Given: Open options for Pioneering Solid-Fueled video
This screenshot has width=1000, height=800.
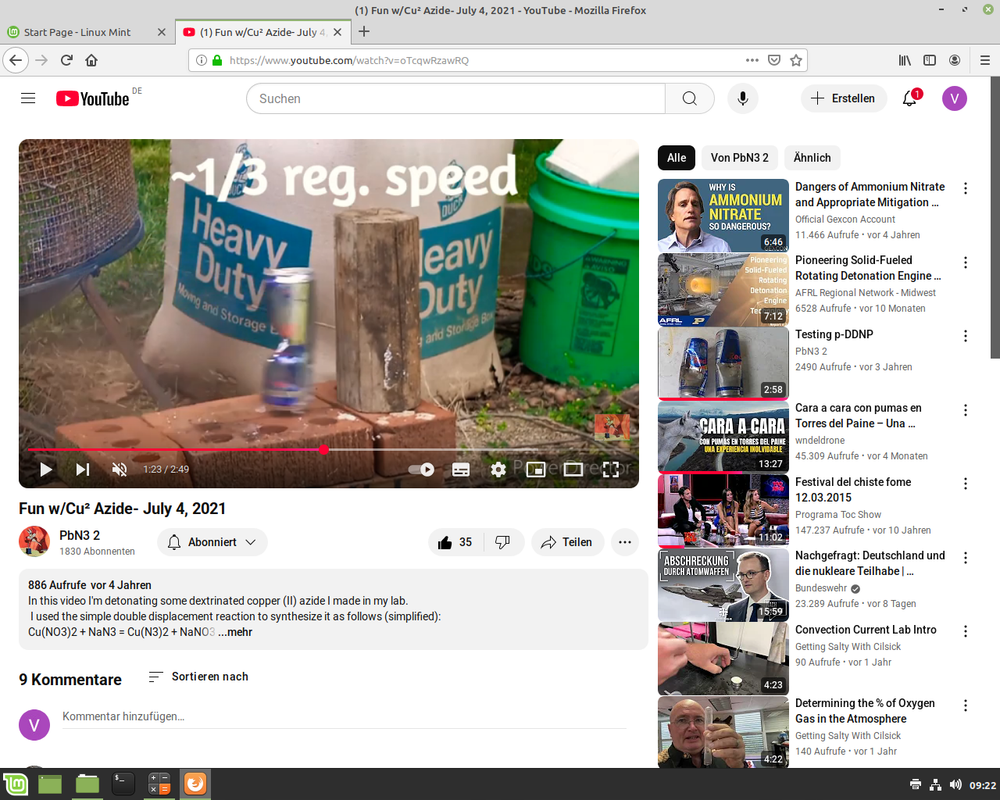Looking at the screenshot, I should coord(965,262).
